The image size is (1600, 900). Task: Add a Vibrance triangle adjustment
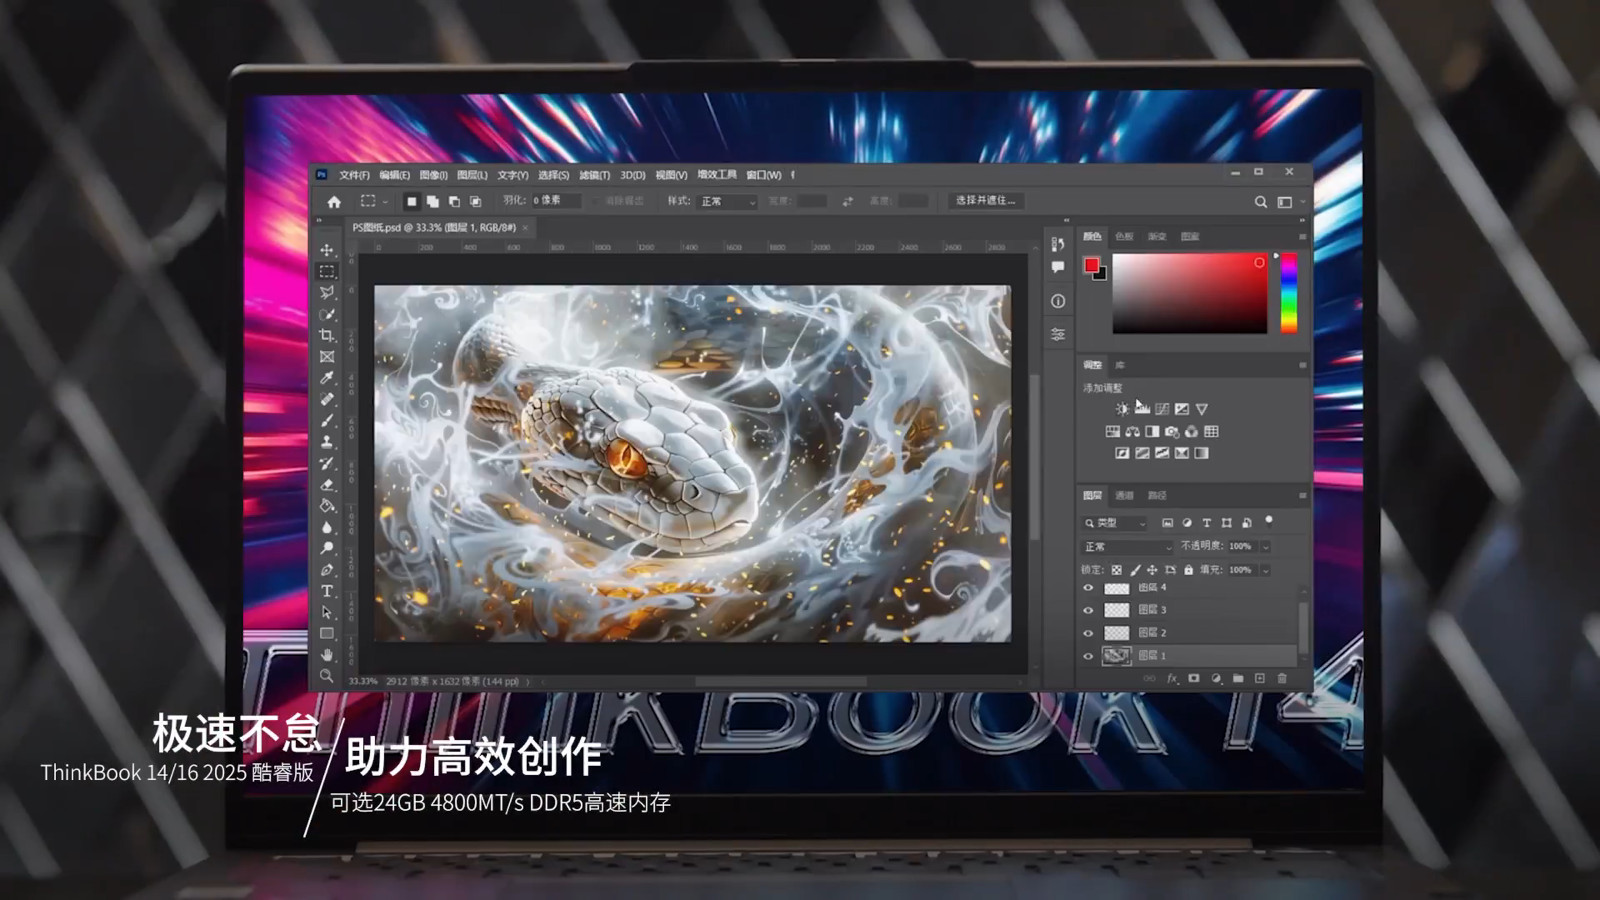(1202, 409)
